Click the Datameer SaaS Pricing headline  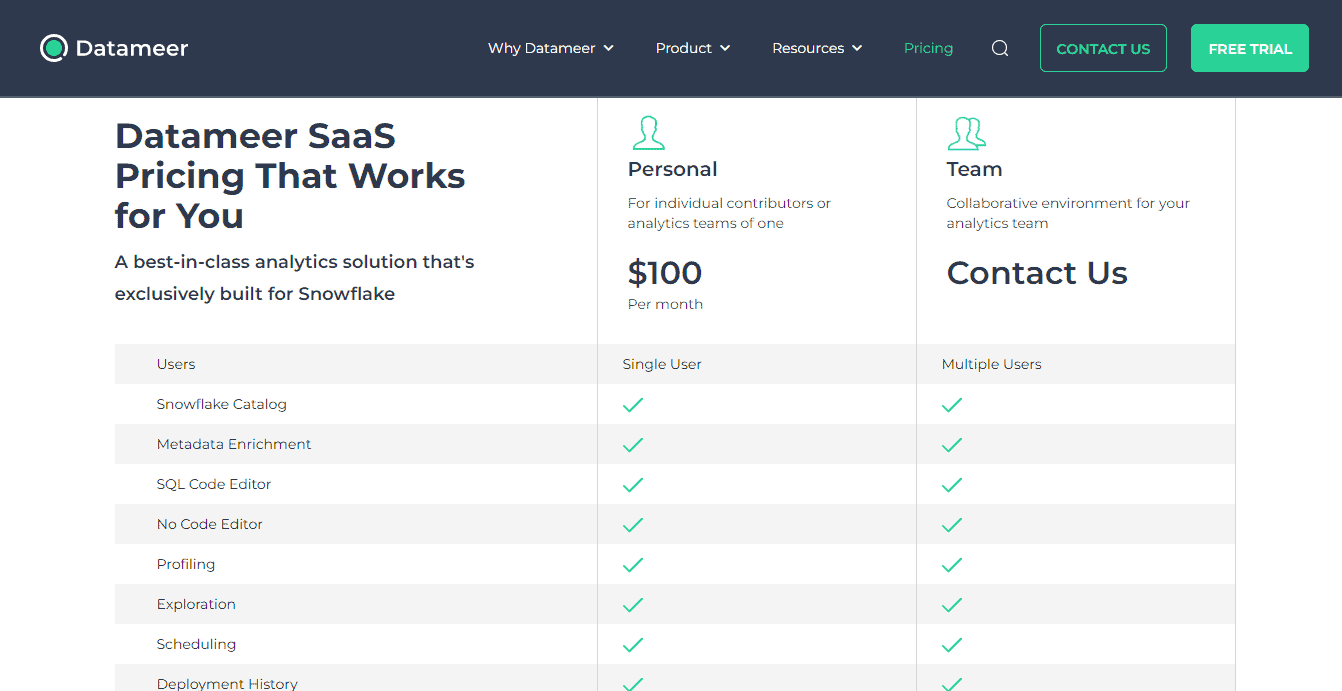click(290, 175)
